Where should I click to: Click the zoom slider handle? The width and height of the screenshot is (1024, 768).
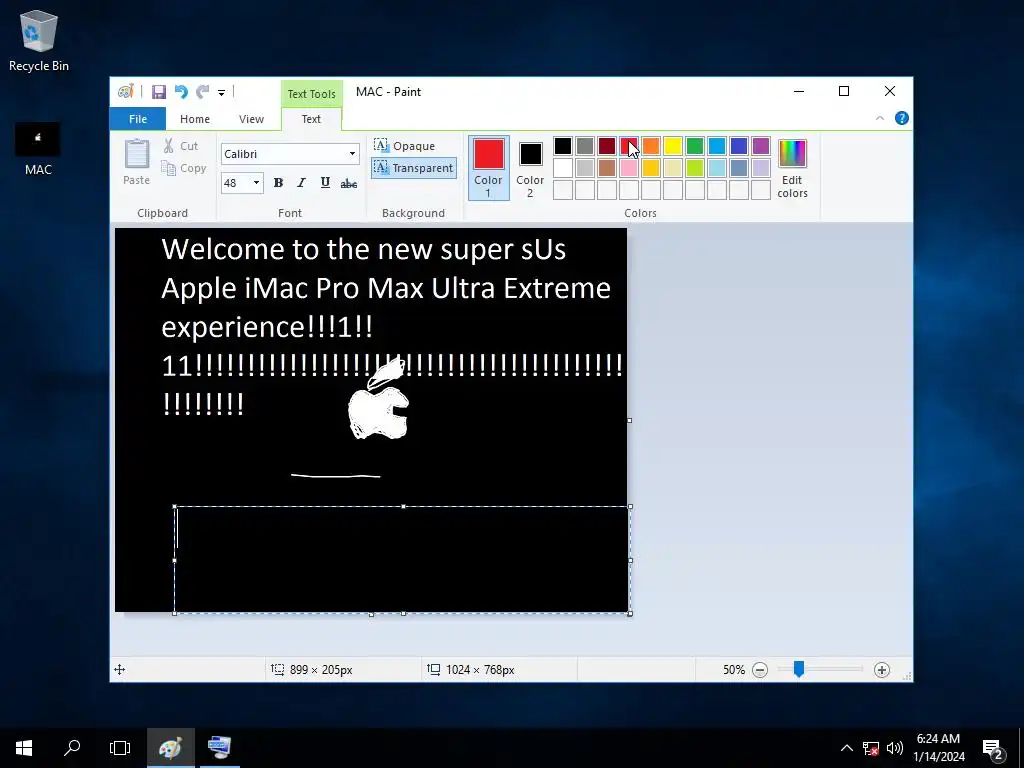coord(799,669)
